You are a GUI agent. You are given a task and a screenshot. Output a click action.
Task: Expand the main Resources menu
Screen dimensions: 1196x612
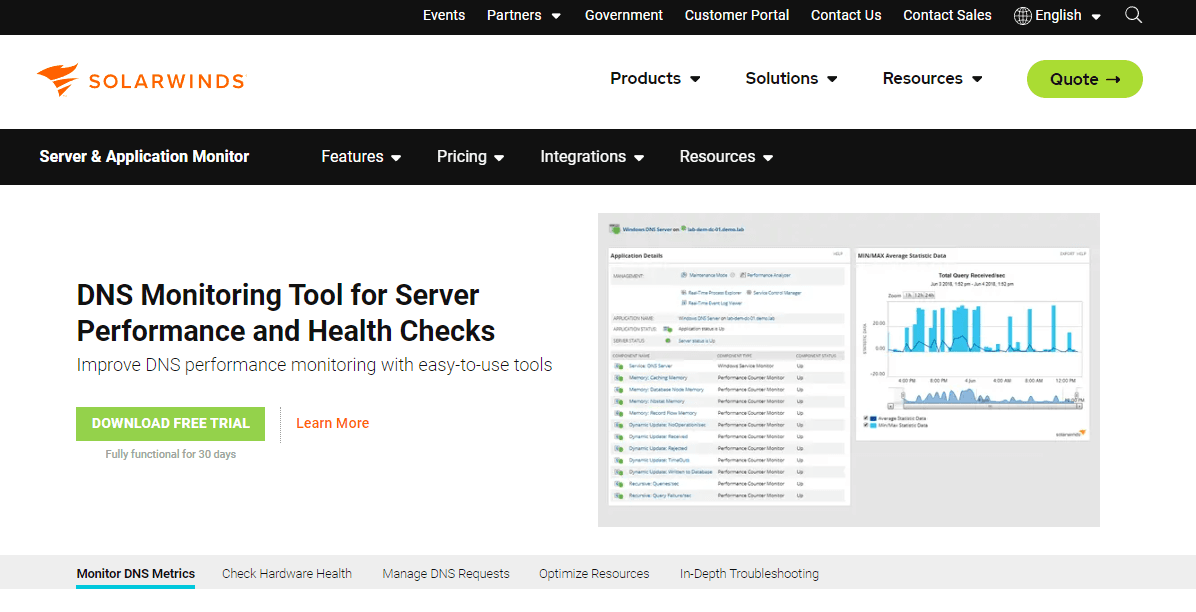[x=932, y=79]
